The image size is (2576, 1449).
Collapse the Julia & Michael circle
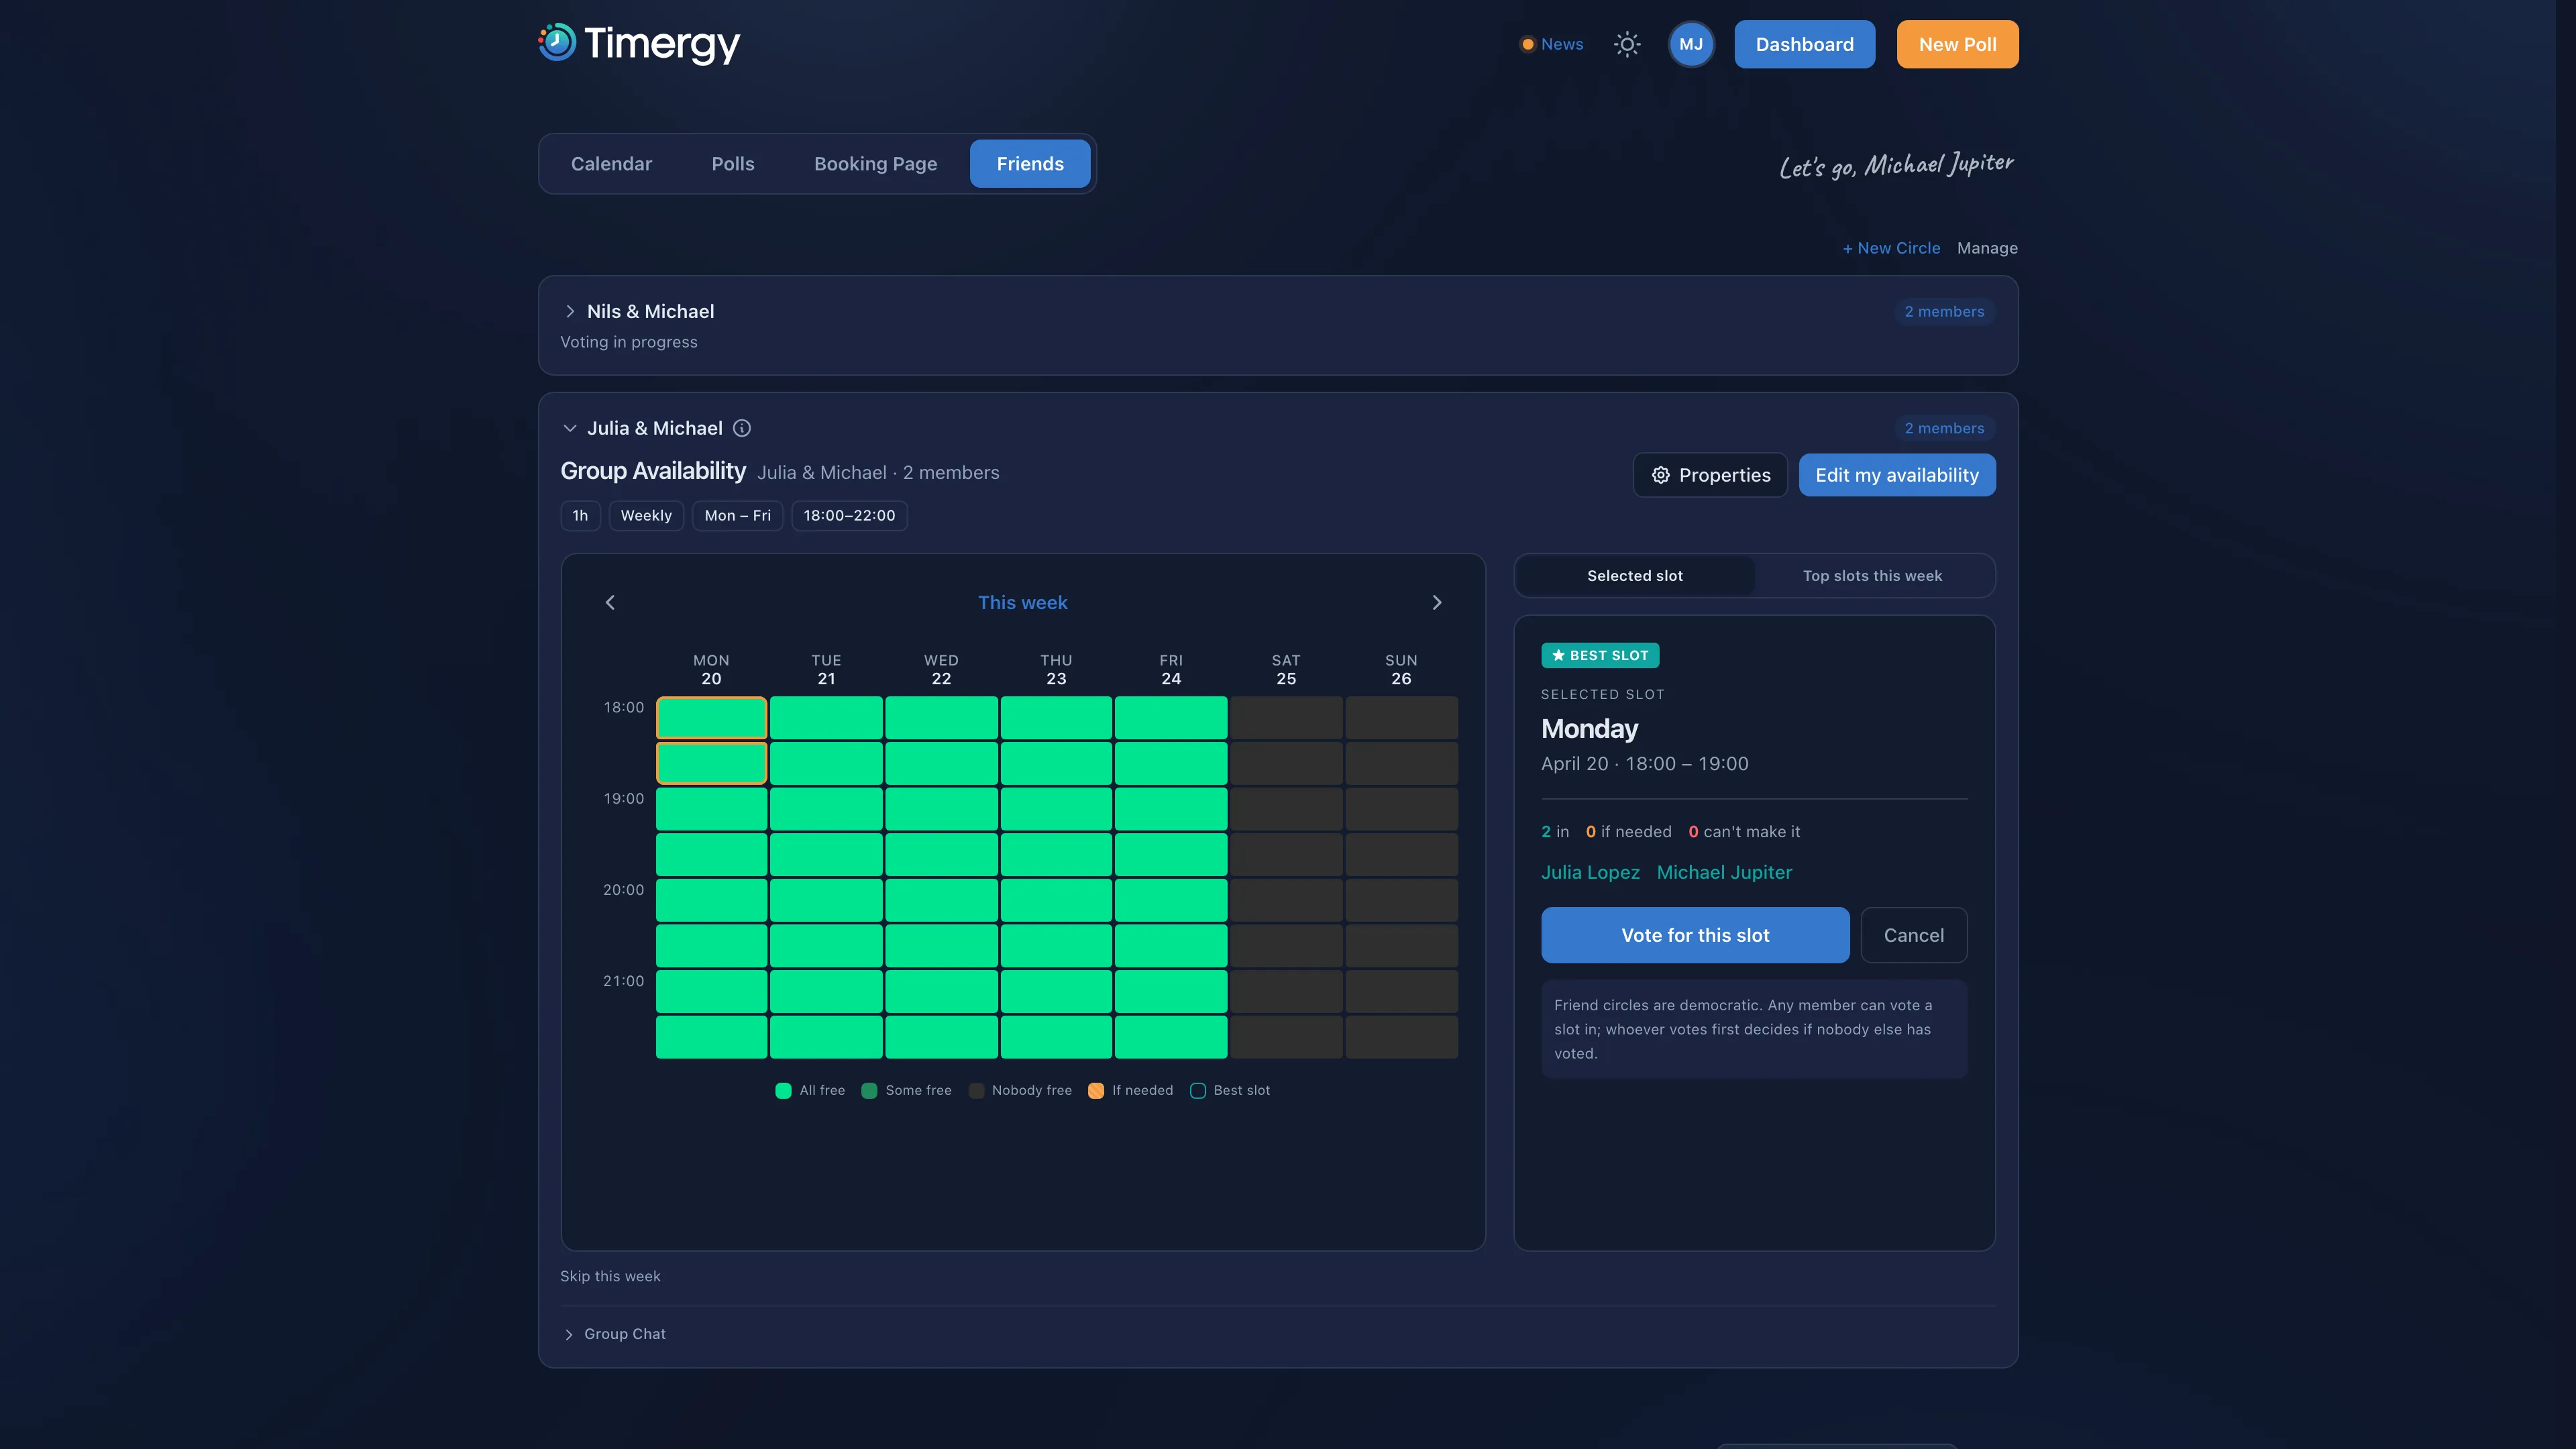(x=570, y=428)
